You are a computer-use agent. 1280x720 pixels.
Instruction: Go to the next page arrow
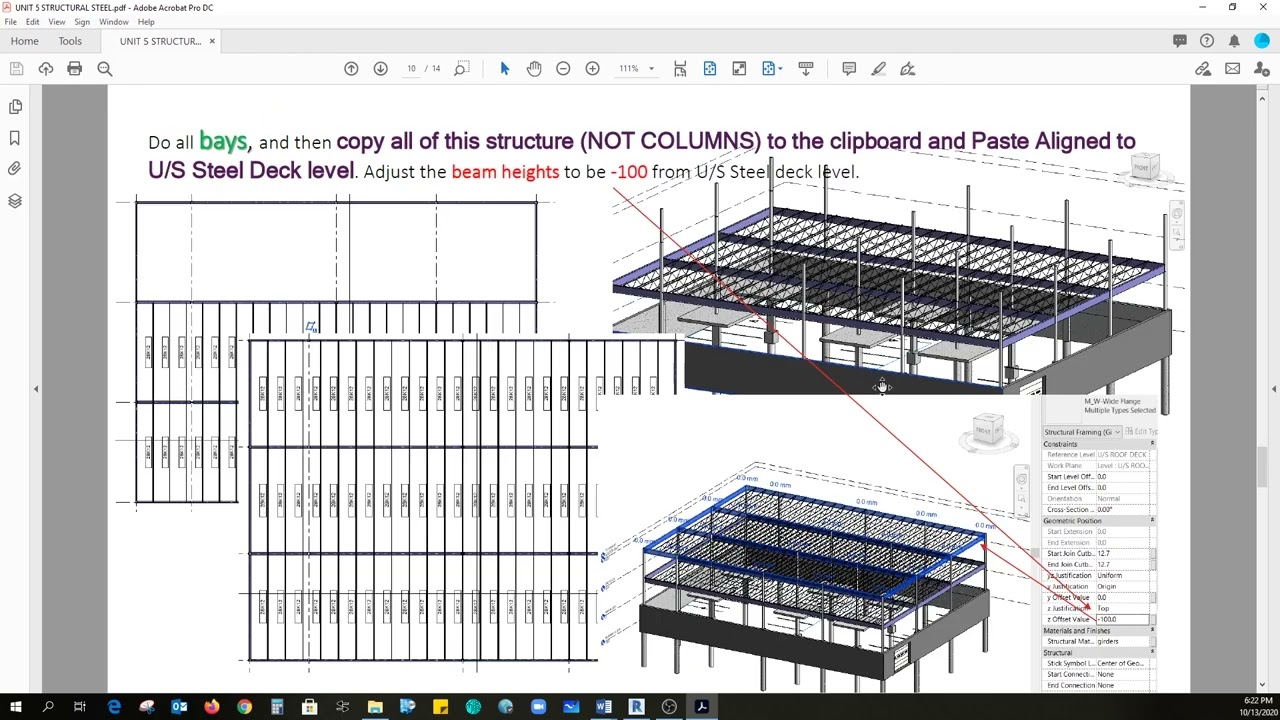380,68
